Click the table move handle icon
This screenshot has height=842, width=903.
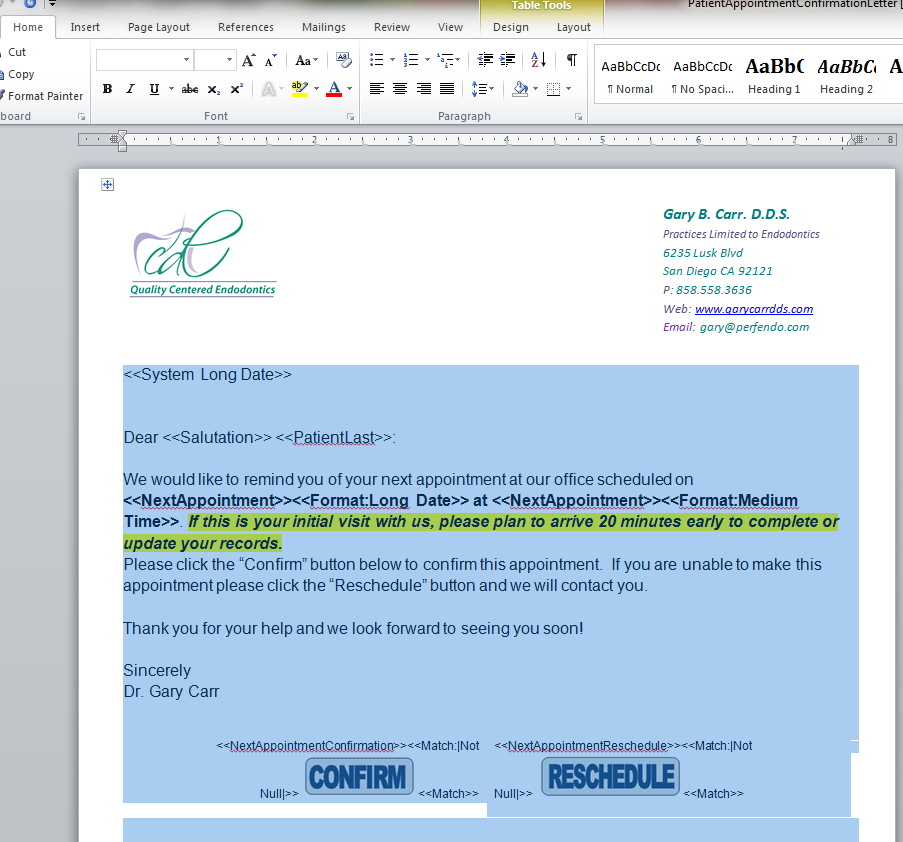pos(108,184)
